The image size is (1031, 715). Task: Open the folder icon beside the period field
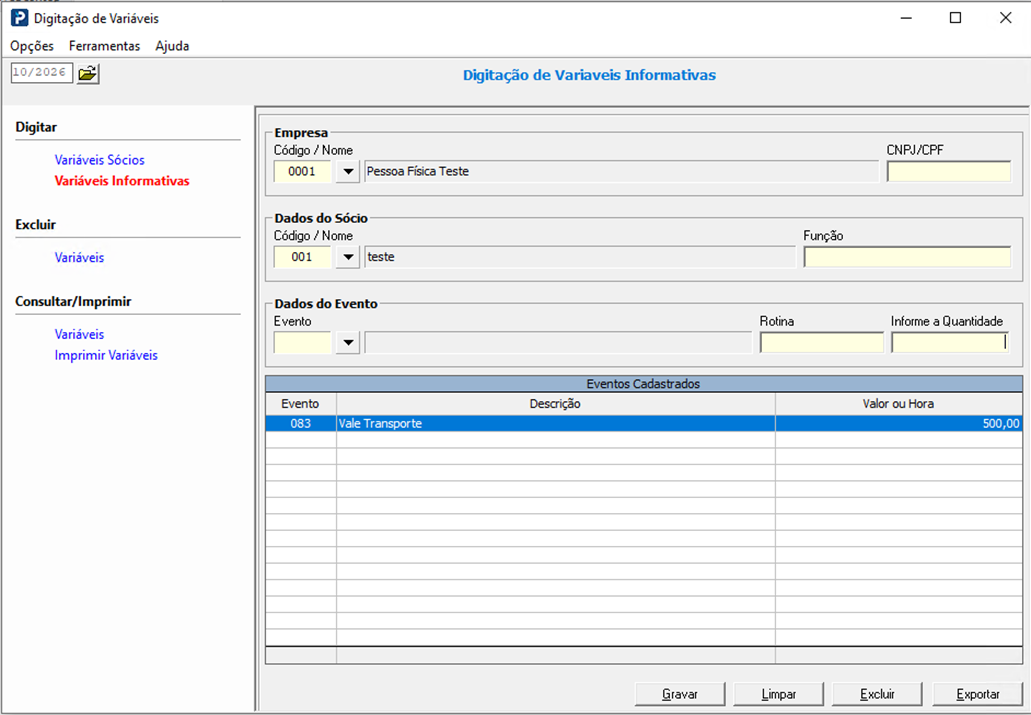pos(87,73)
